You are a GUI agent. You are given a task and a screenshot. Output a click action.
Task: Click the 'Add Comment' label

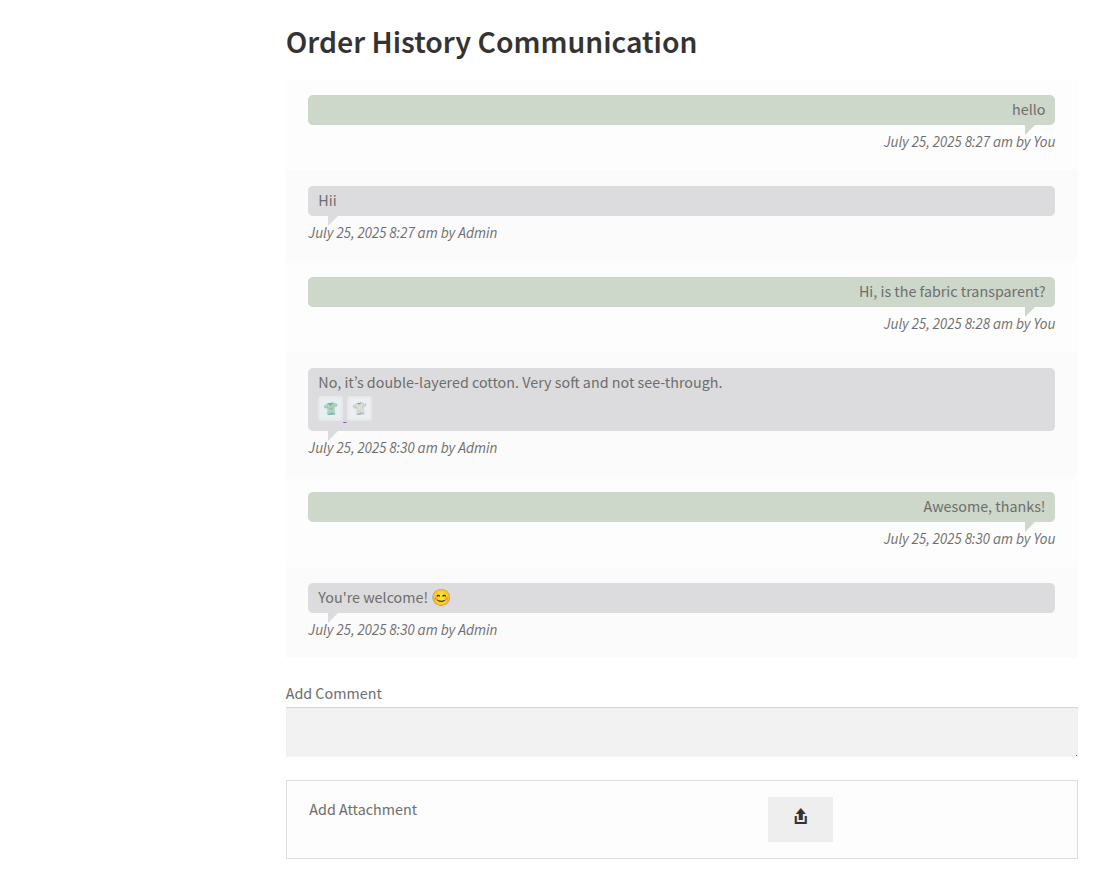coord(334,693)
